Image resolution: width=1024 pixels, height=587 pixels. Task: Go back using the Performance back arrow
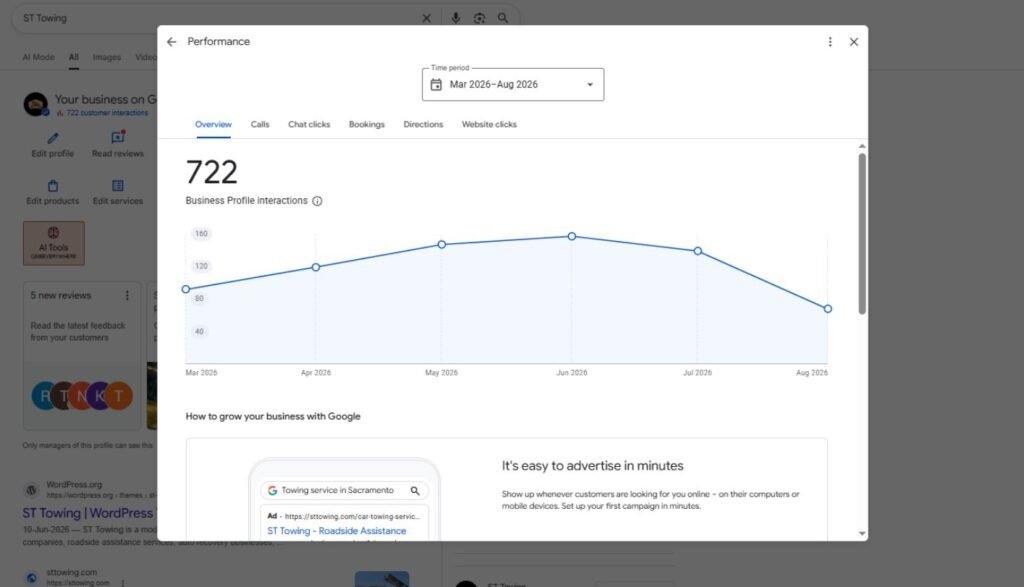pyautogui.click(x=172, y=42)
